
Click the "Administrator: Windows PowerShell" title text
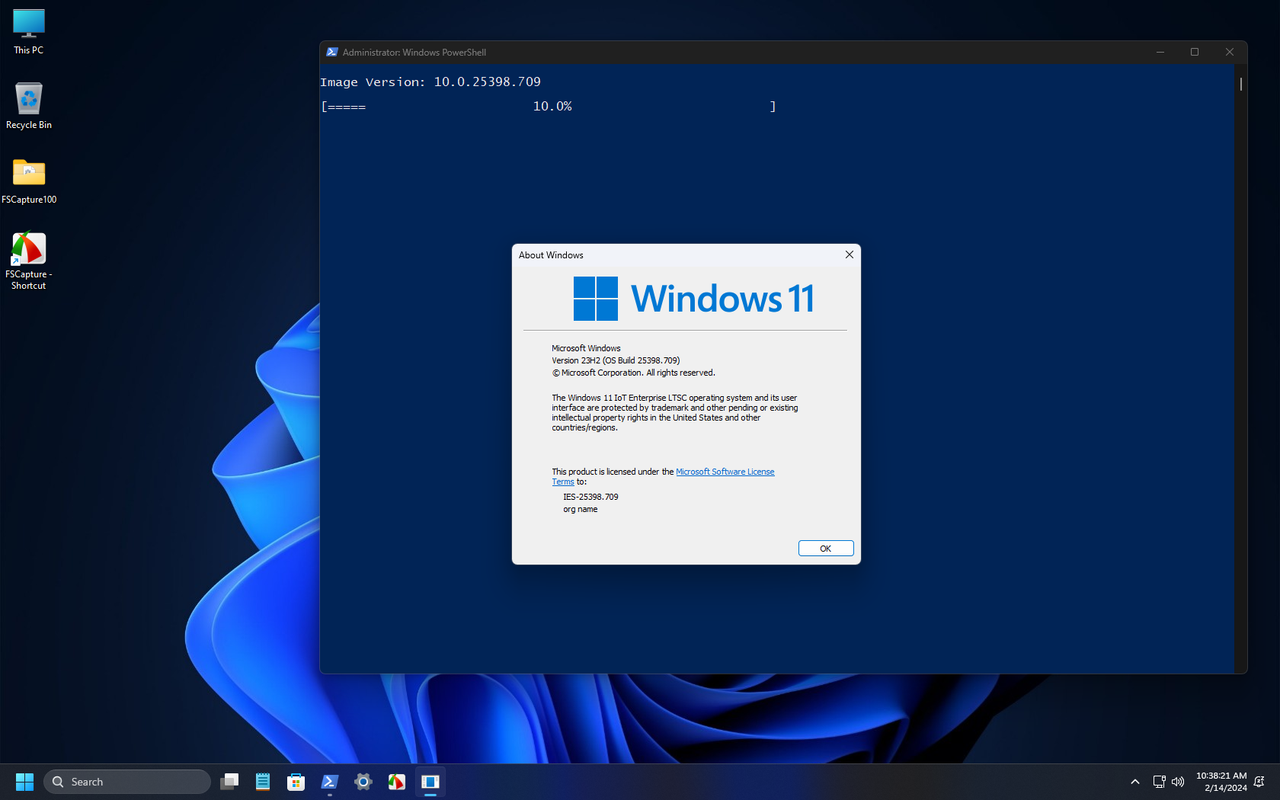[x=414, y=52]
